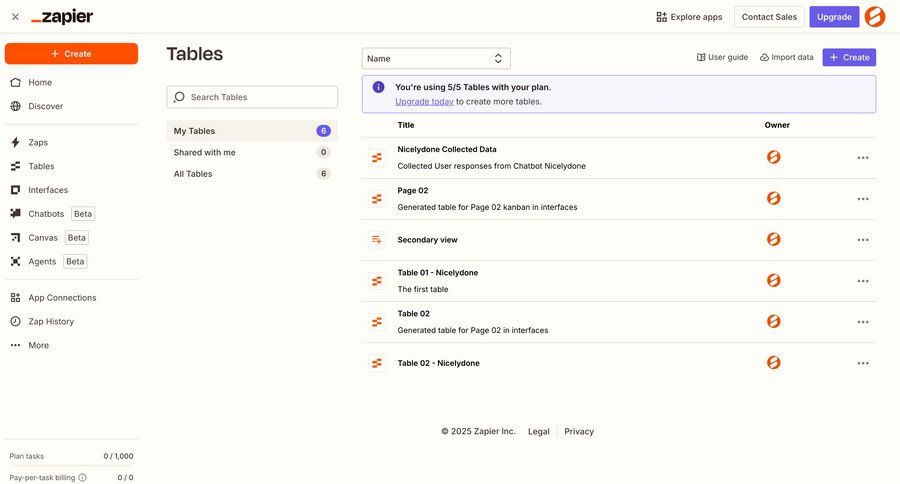Open options for Table 02 - Nicelydone
Viewport: 900px width, 484px height.
point(863,363)
